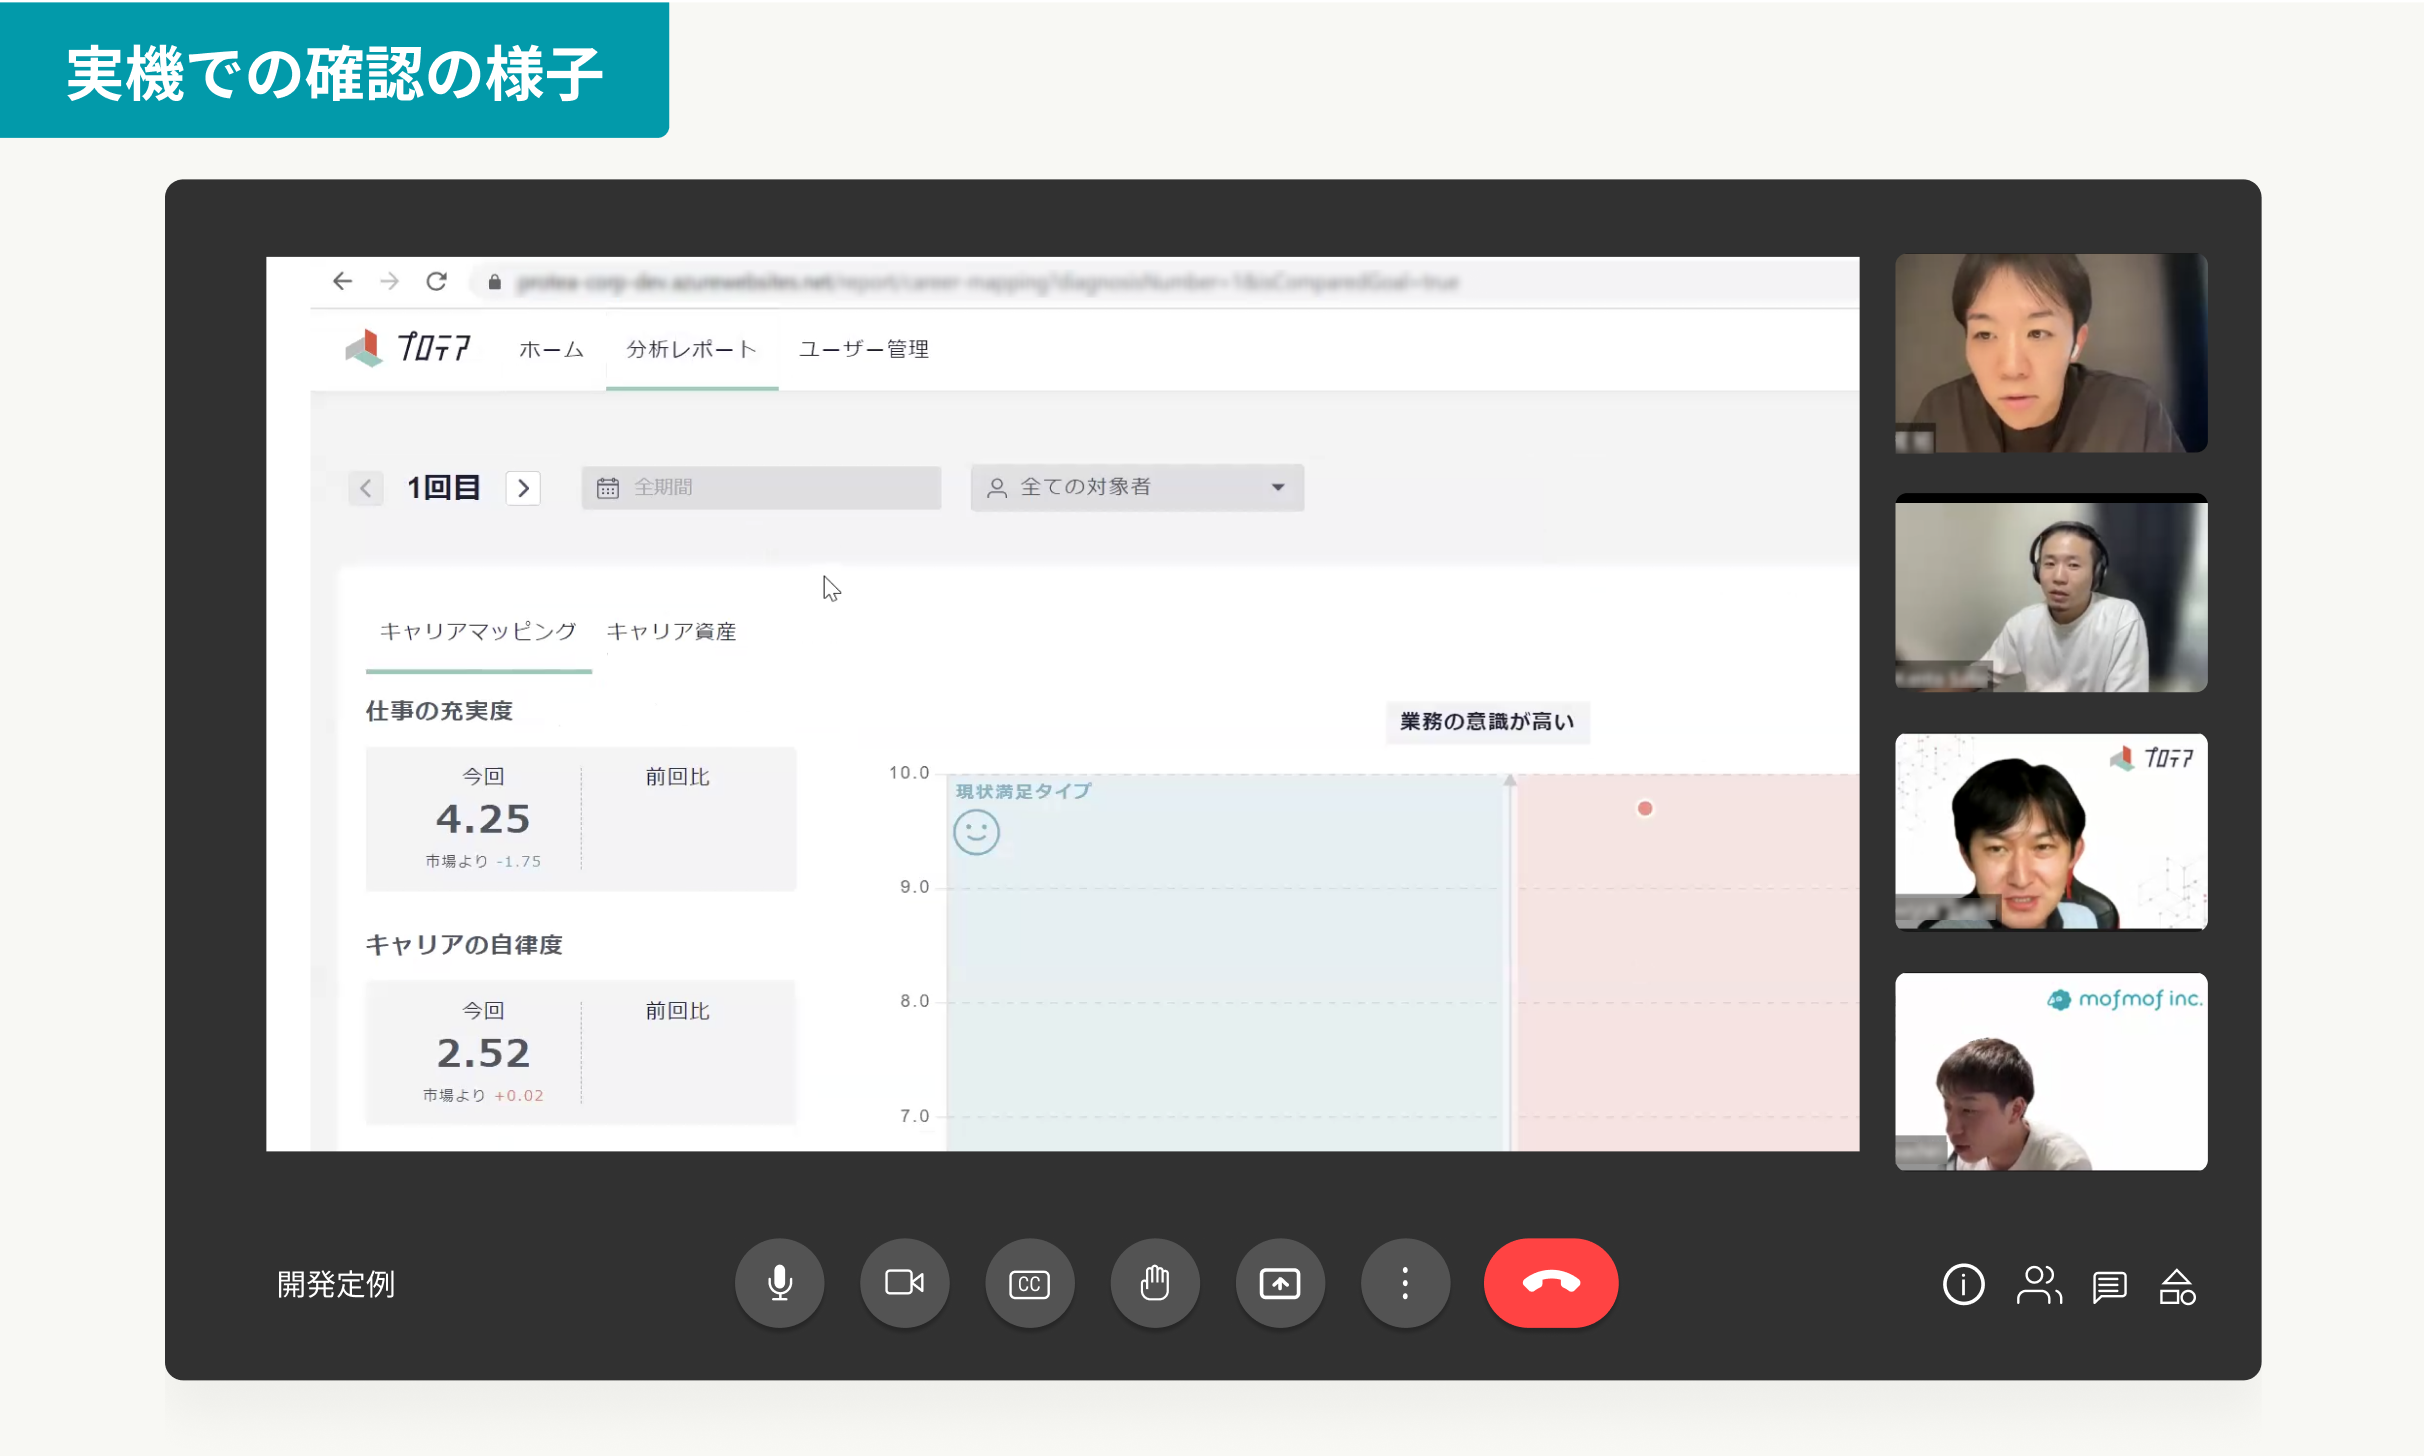Mute the microphone in call controls
Screen dimensions: 2424x1456
(779, 1283)
